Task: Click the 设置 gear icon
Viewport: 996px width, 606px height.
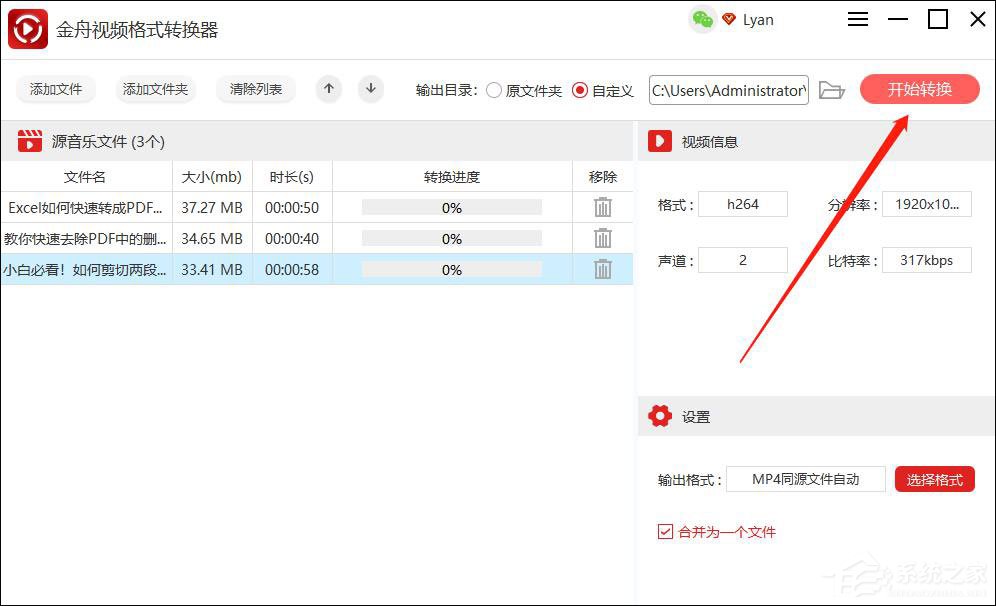Action: (x=659, y=416)
